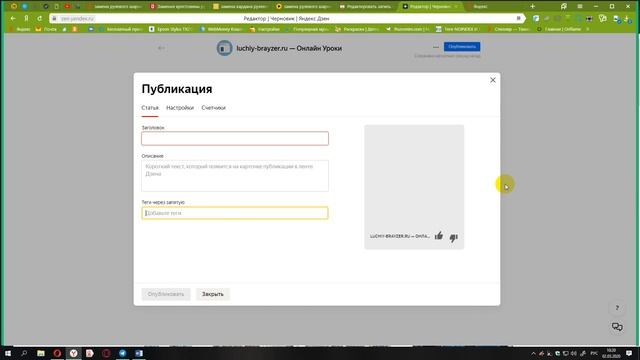Click the luchiy-brayzer.ru channel avatar
This screenshot has height=360, width=640.
click(224, 48)
